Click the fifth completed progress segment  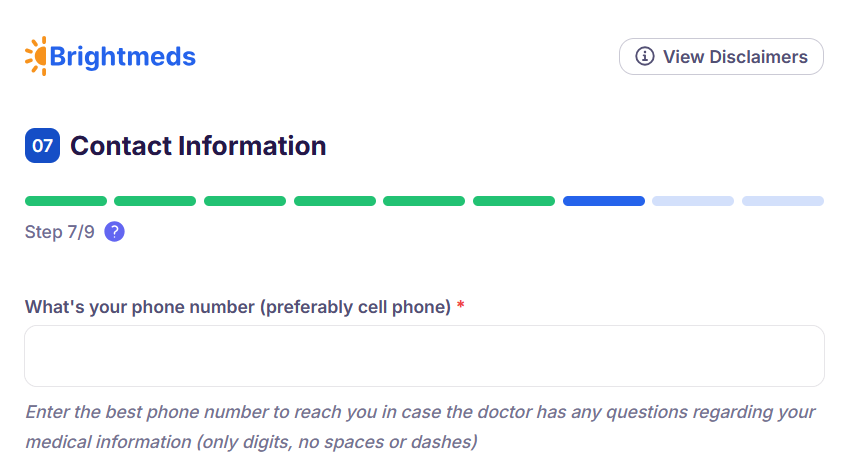tap(424, 201)
